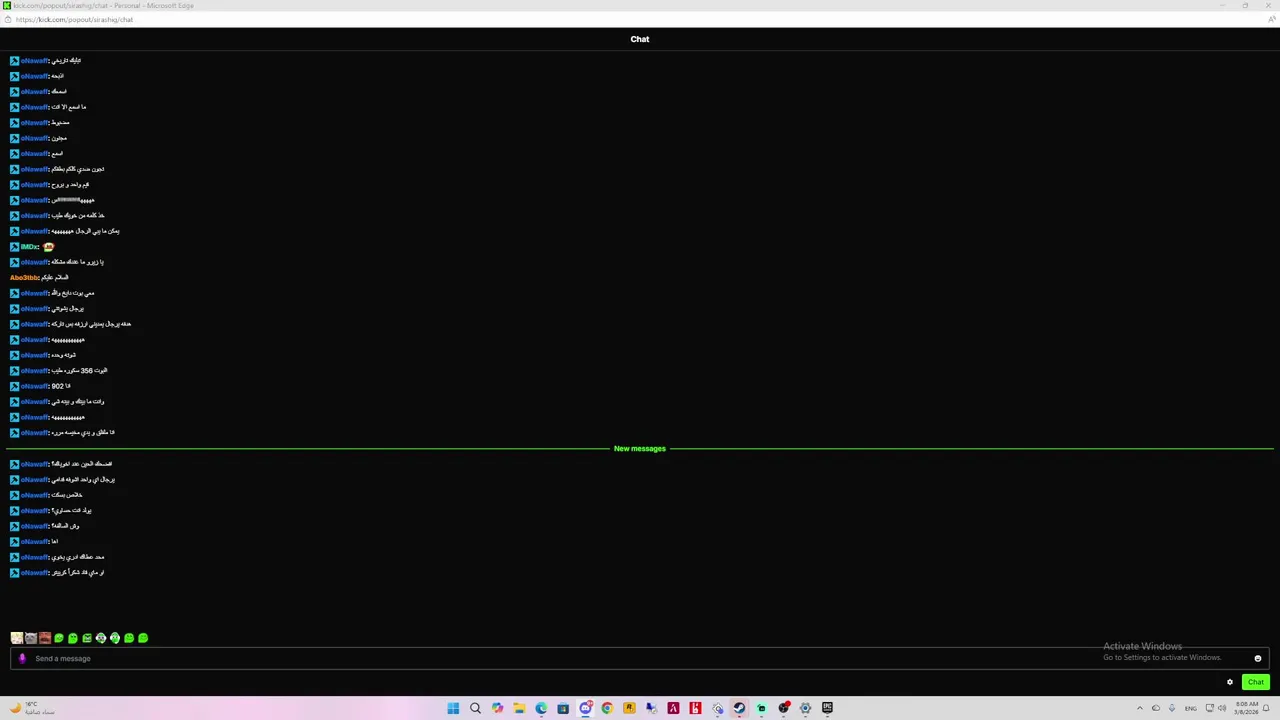Focus the Send a message field
Viewport: 1280px width, 720px height.
point(640,658)
